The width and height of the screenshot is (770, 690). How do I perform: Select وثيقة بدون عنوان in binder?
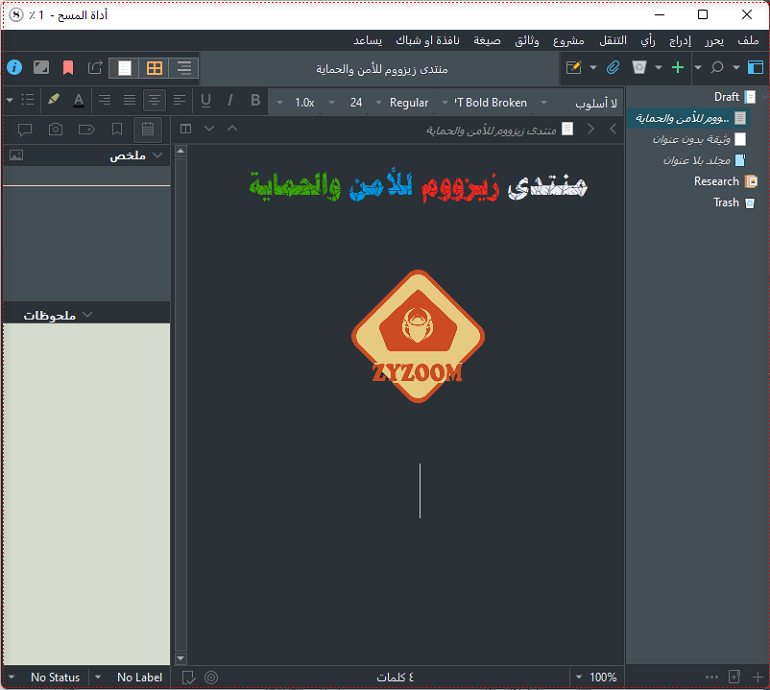click(x=691, y=139)
